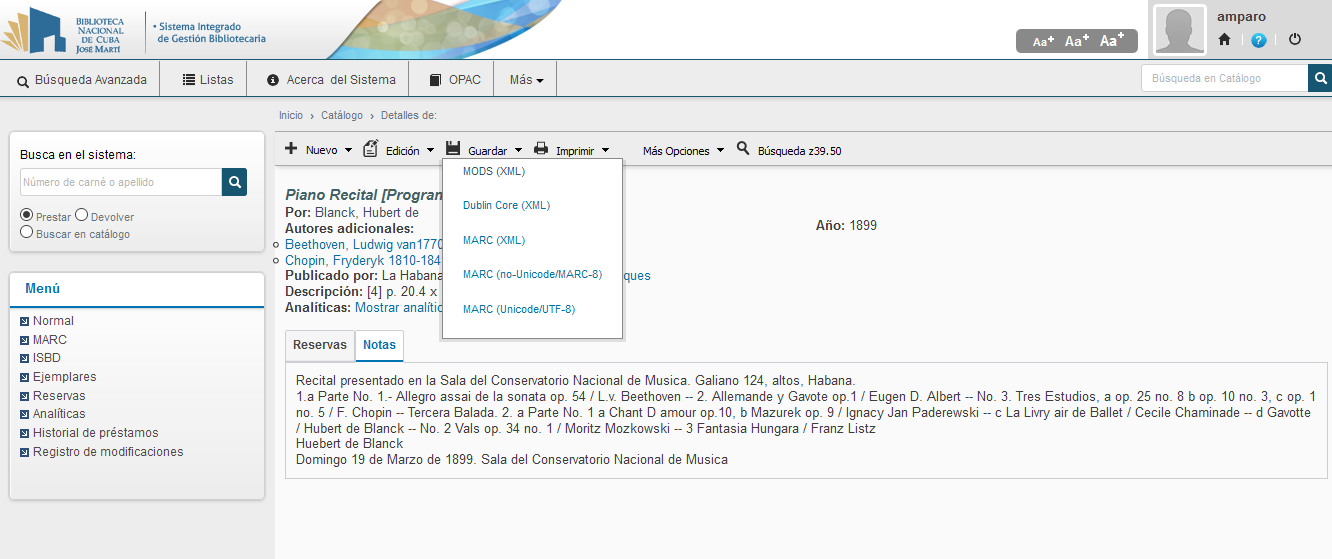Click the largest Aa+ font size icon
The image size is (1332, 559).
click(1112, 41)
